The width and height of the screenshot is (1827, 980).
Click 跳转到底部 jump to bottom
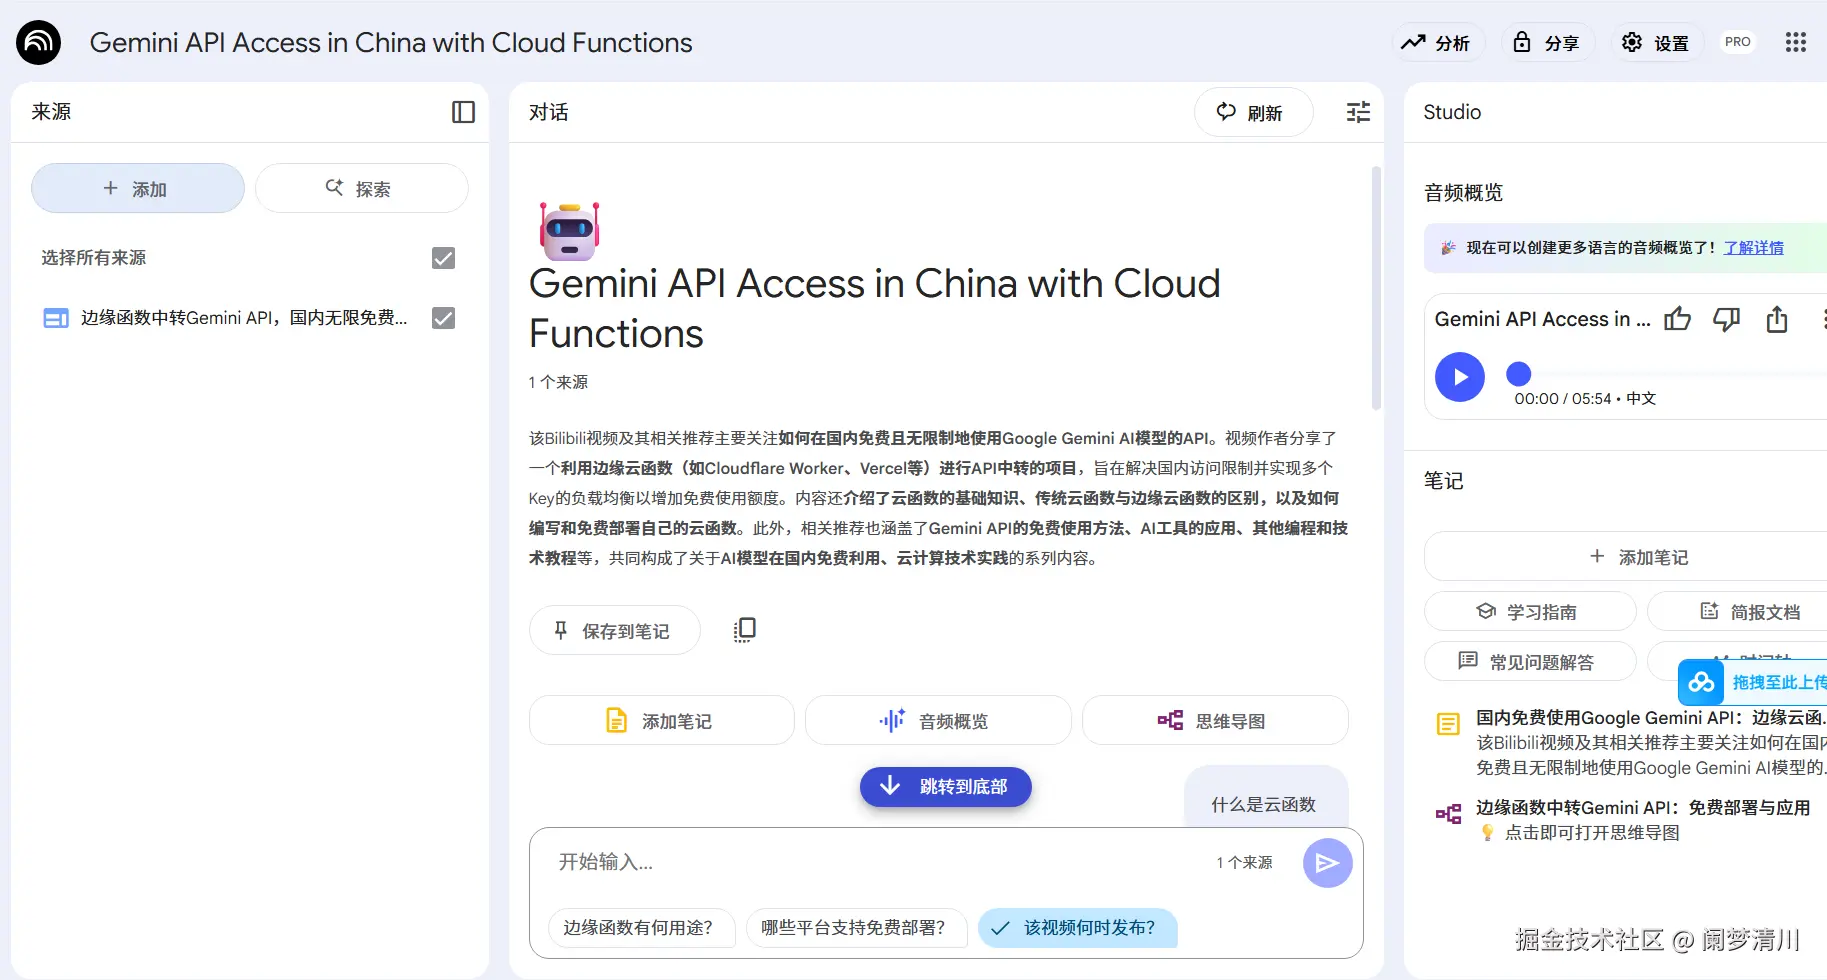tap(945, 787)
